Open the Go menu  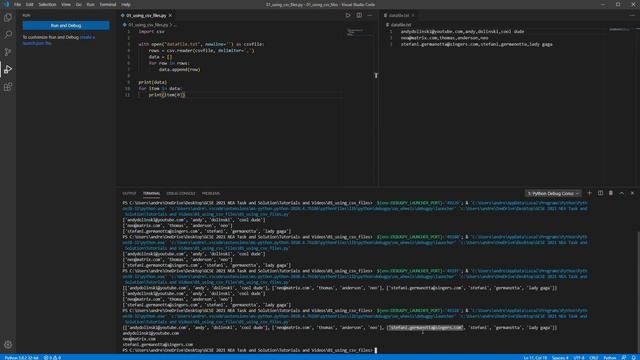click(x=78, y=4)
